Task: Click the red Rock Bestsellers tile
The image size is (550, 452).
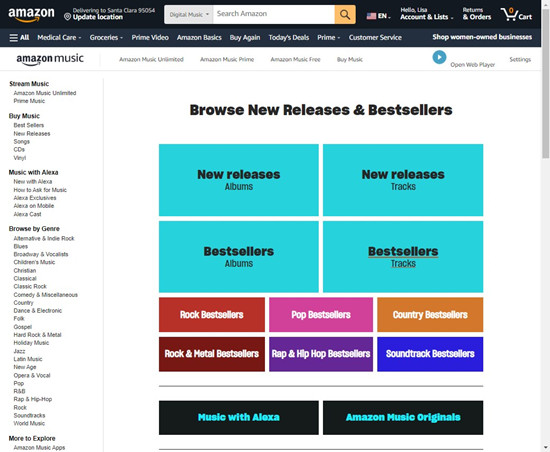Action: click(x=212, y=315)
